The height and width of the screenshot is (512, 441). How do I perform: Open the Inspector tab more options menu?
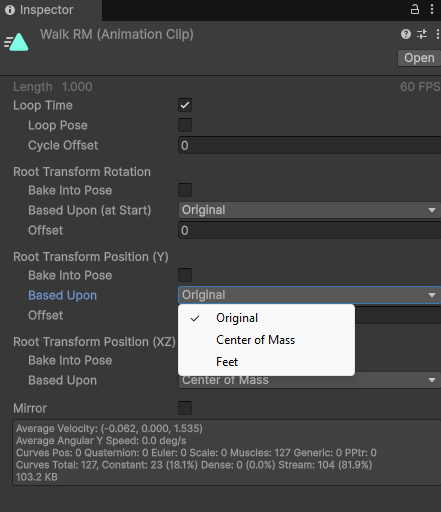click(432, 9)
